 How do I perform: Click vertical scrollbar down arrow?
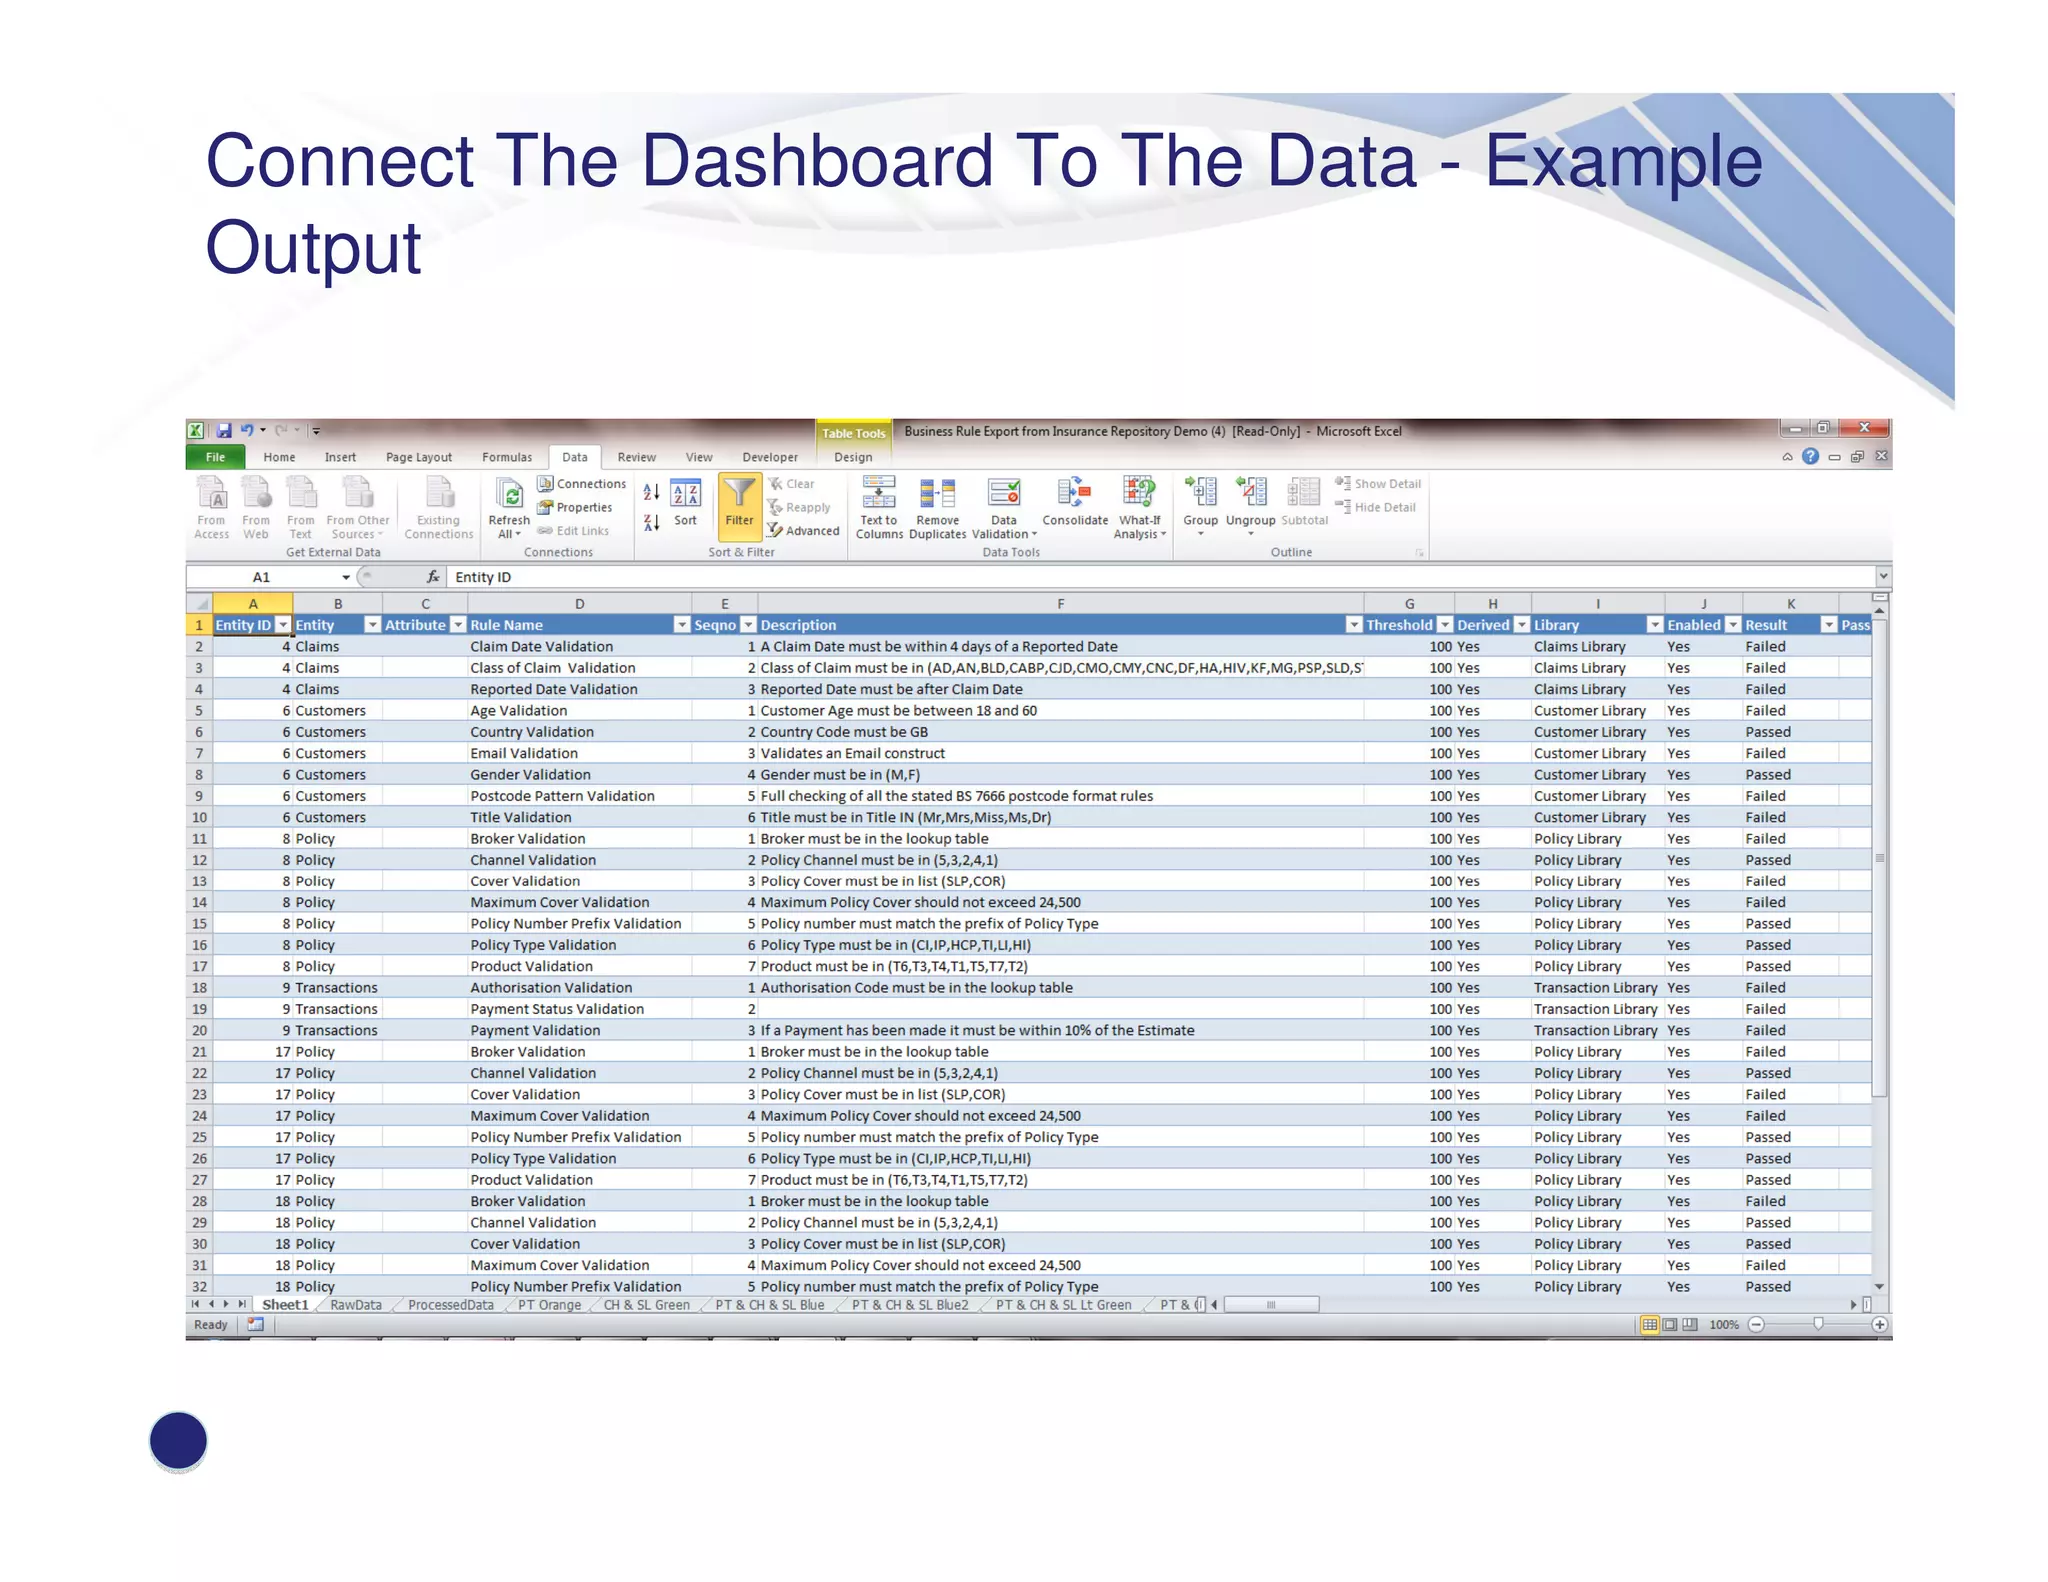tap(1879, 1287)
